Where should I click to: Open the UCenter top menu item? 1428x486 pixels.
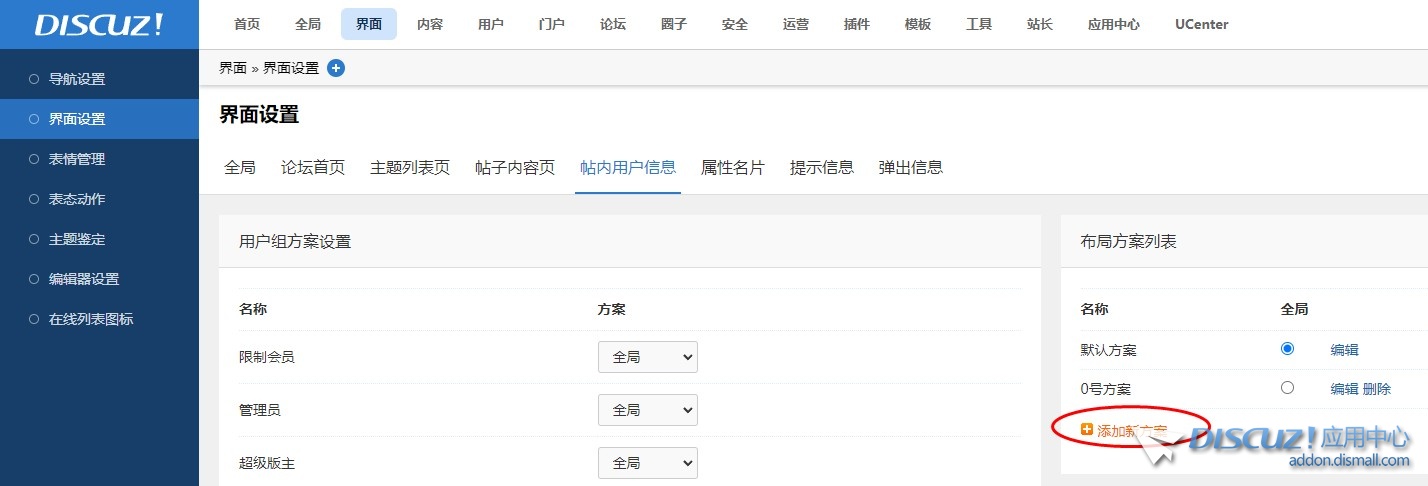[x=1202, y=25]
